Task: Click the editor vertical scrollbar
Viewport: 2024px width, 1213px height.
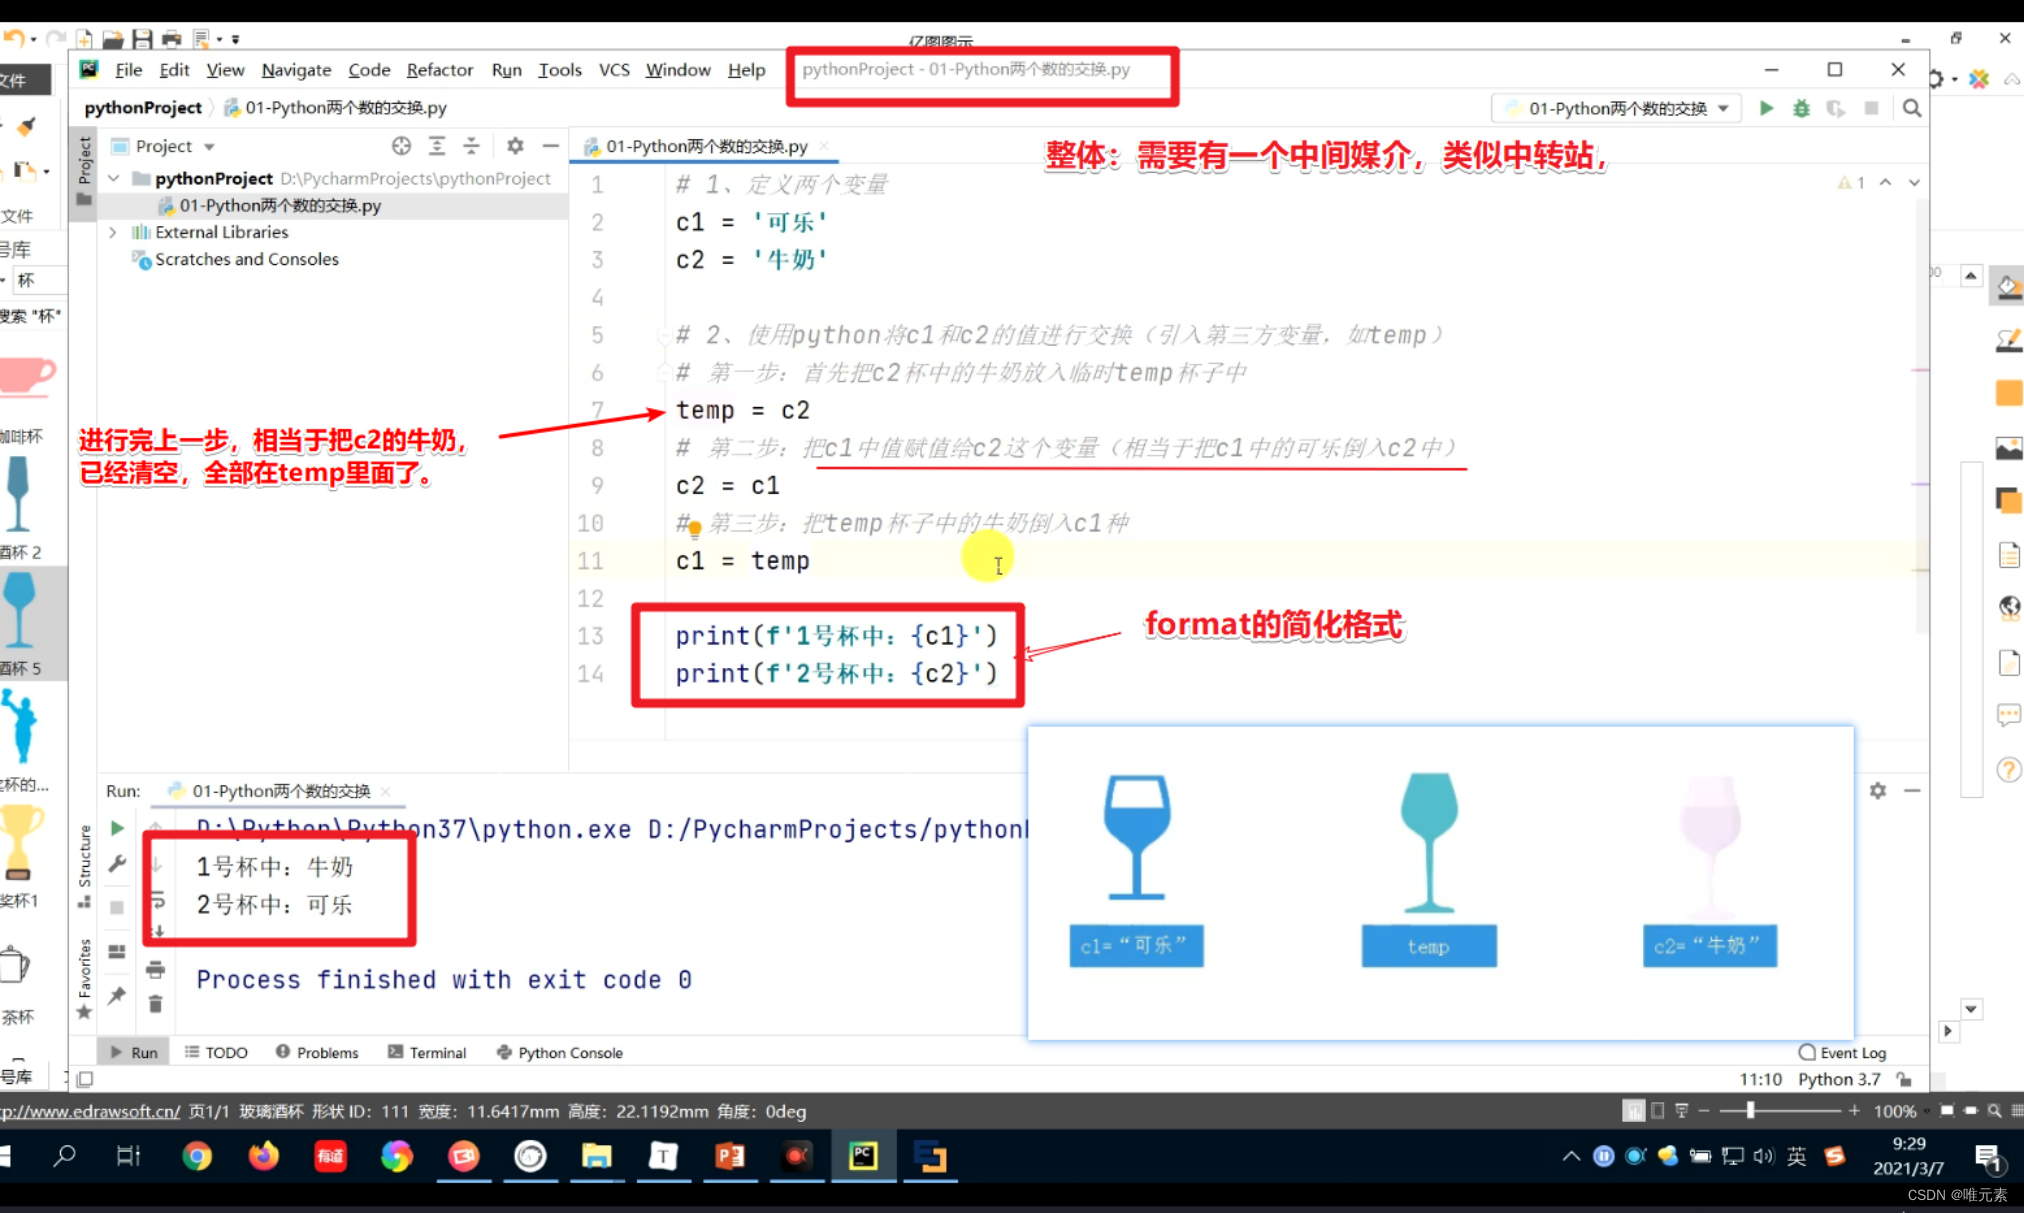Action: tap(1921, 415)
